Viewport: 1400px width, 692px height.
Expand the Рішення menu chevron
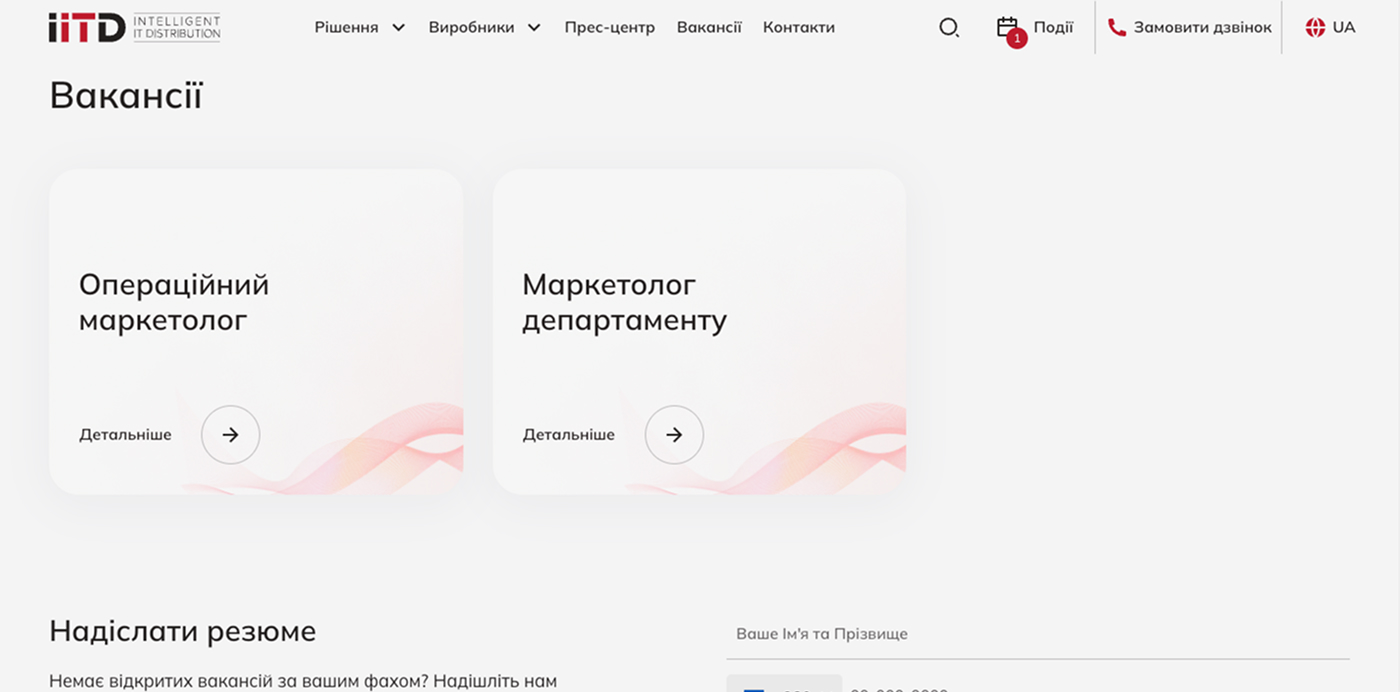tap(398, 28)
